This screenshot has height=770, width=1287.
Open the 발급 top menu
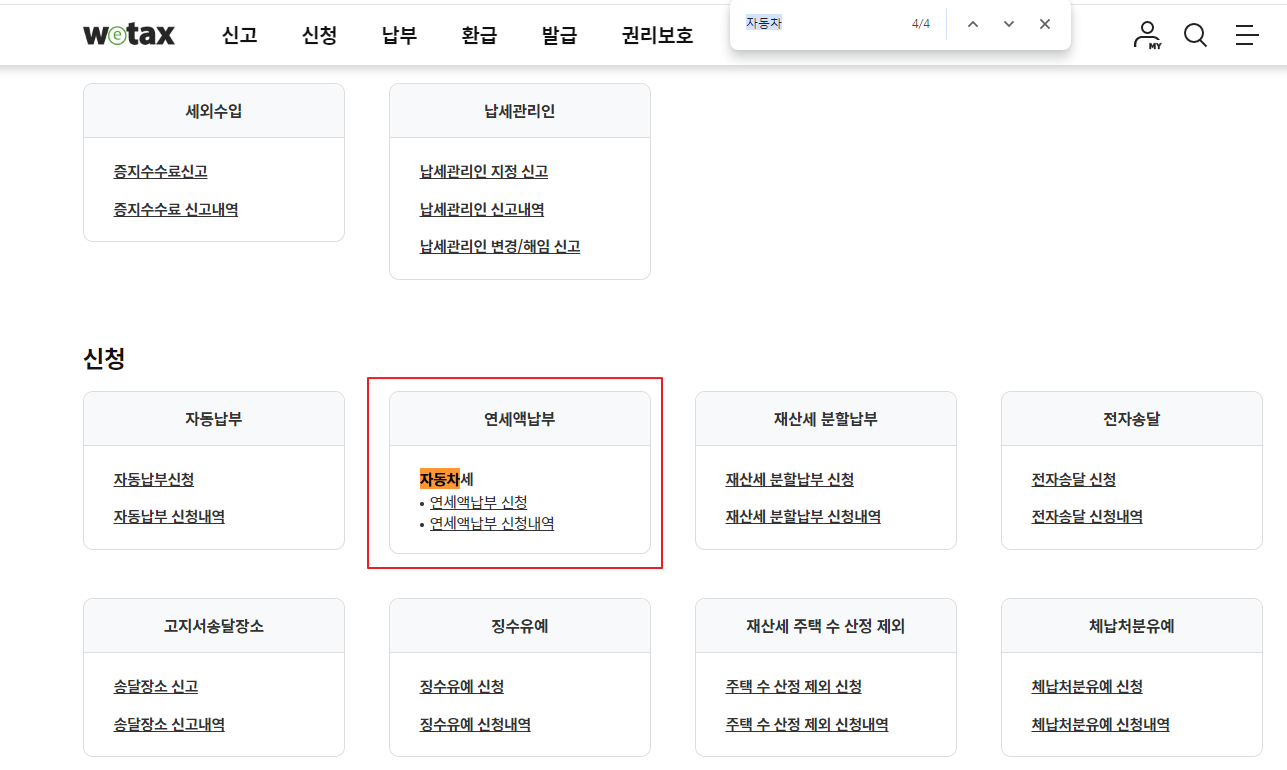pos(560,35)
